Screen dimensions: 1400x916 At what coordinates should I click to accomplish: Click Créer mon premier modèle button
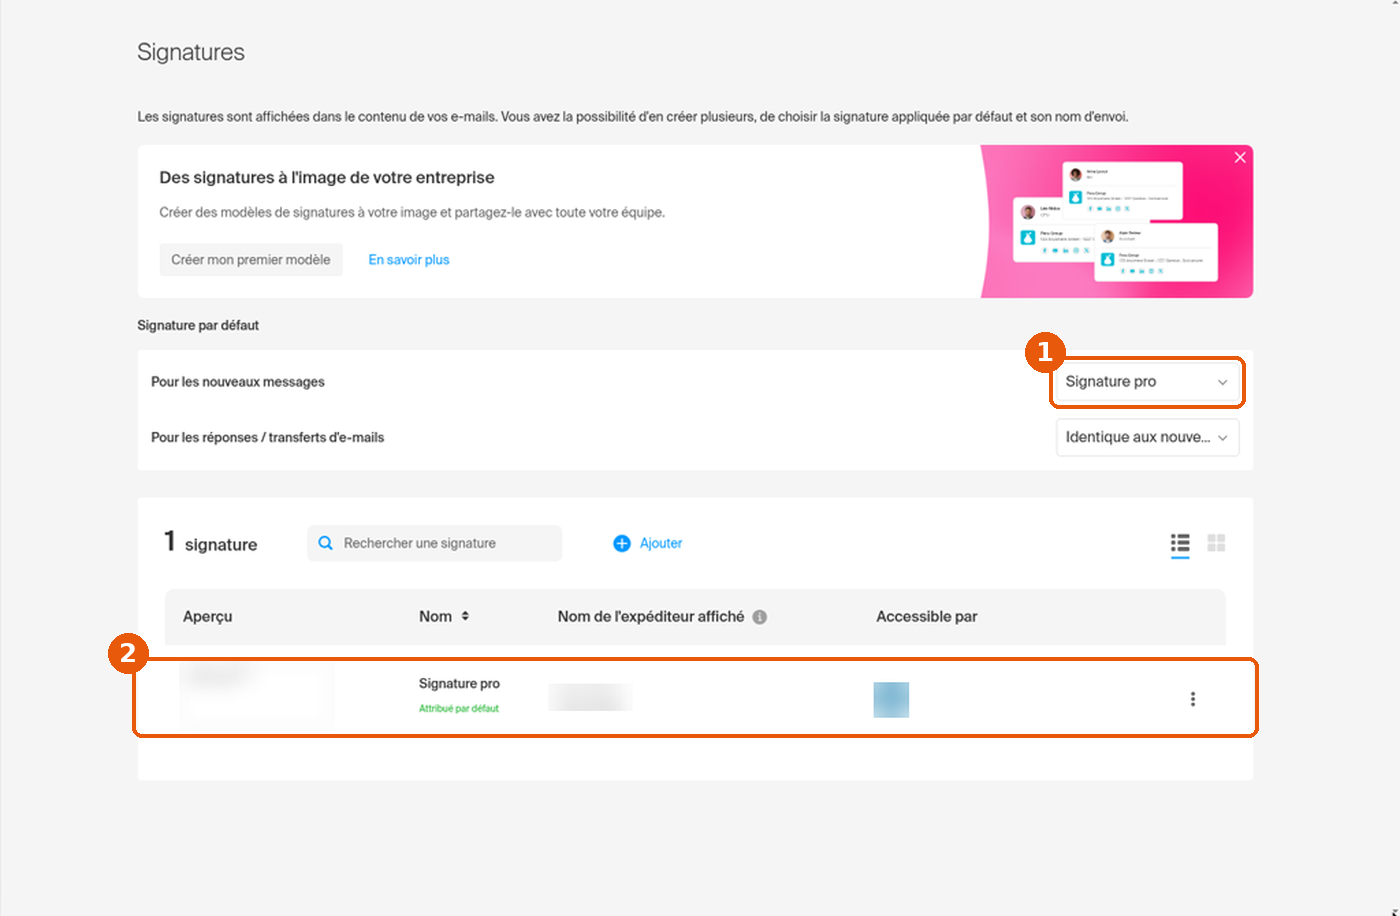[251, 260]
